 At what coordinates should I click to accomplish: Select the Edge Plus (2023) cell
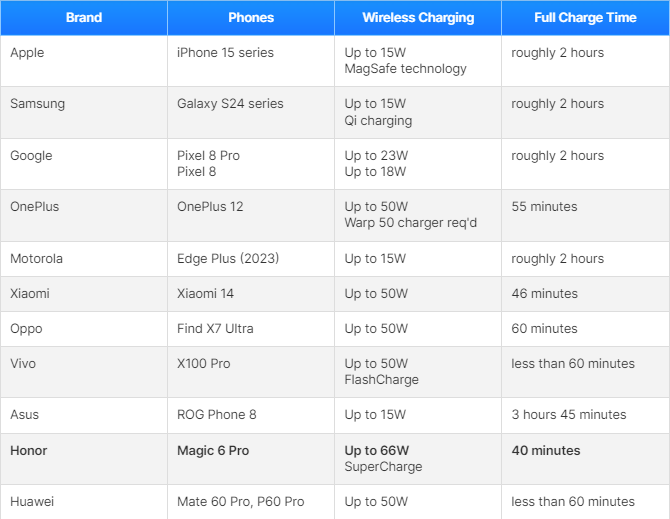click(228, 259)
